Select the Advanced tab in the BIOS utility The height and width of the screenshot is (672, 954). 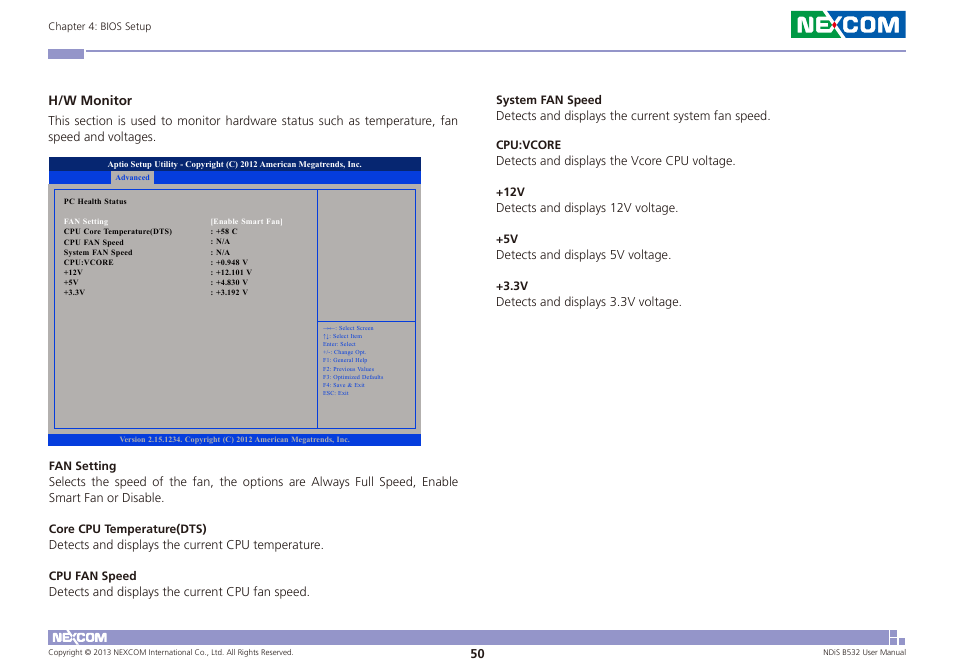coord(132,178)
